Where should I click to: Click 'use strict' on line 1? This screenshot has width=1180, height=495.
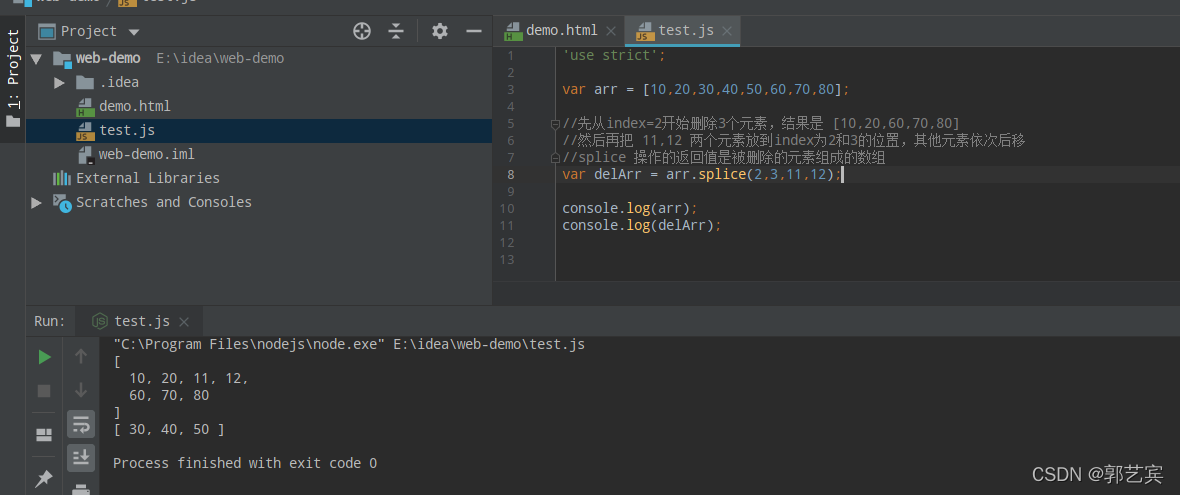(x=614, y=55)
